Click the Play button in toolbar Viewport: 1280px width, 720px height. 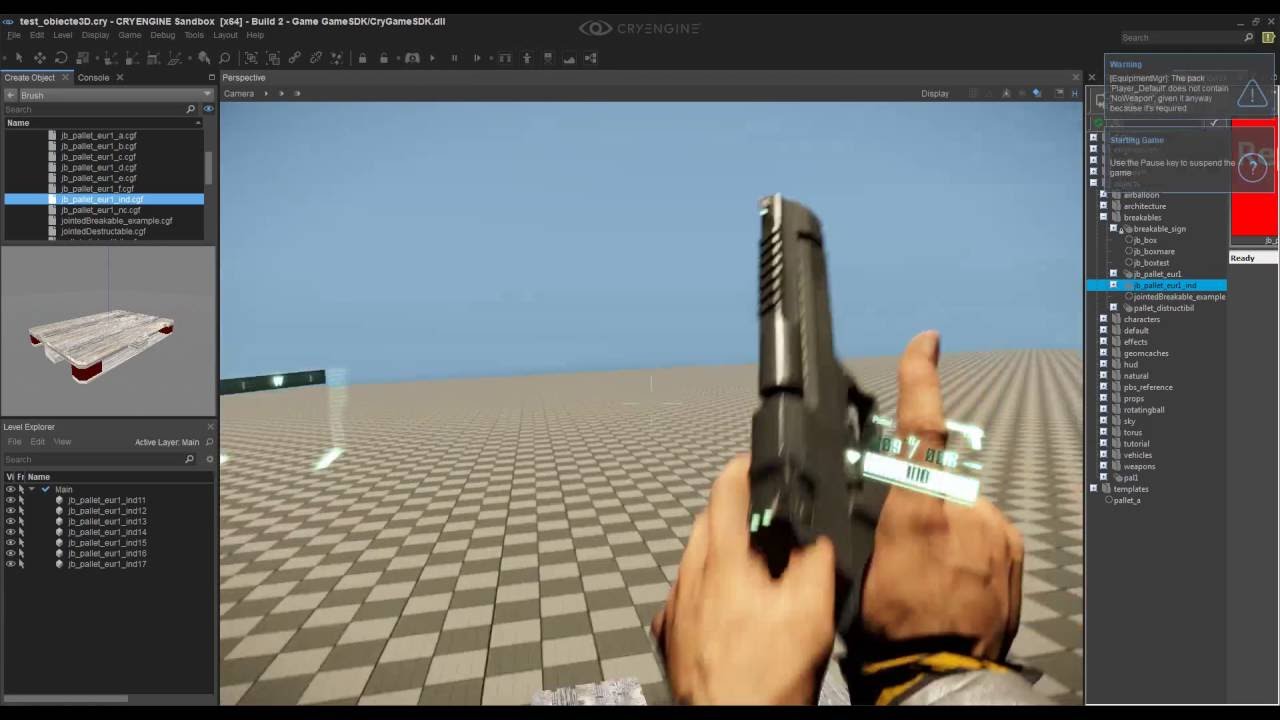(432, 58)
